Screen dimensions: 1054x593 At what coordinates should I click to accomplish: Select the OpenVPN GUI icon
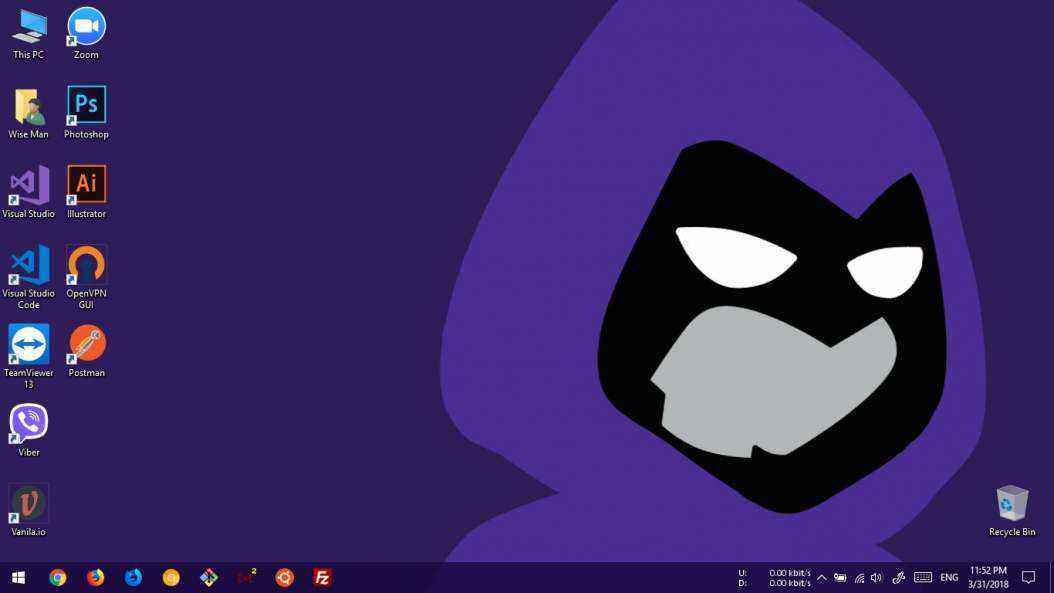click(86, 277)
